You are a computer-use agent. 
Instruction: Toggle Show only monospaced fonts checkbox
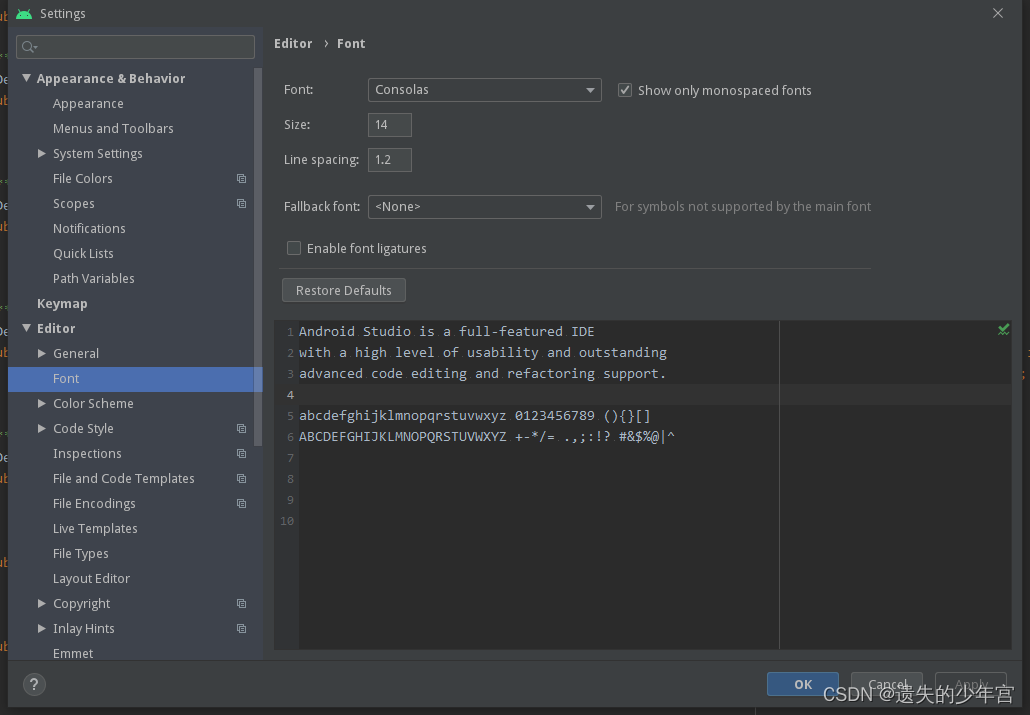click(625, 90)
